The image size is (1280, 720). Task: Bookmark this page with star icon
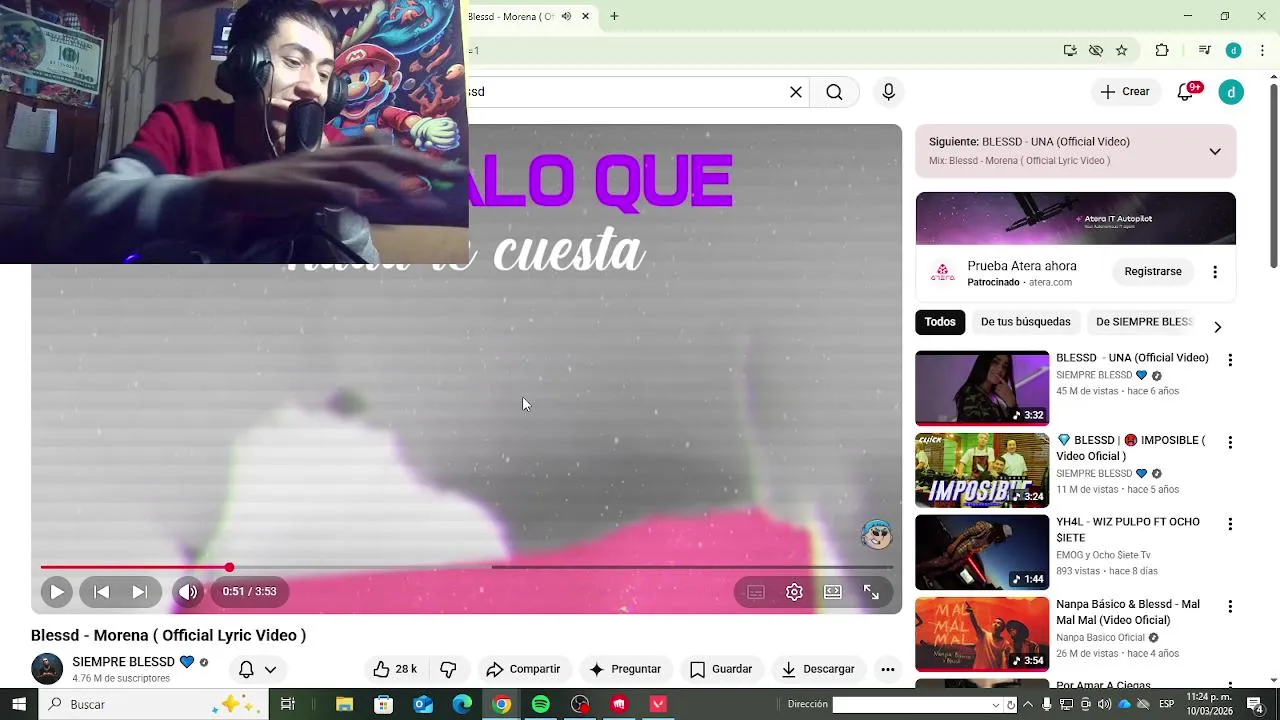pyautogui.click(x=1122, y=51)
